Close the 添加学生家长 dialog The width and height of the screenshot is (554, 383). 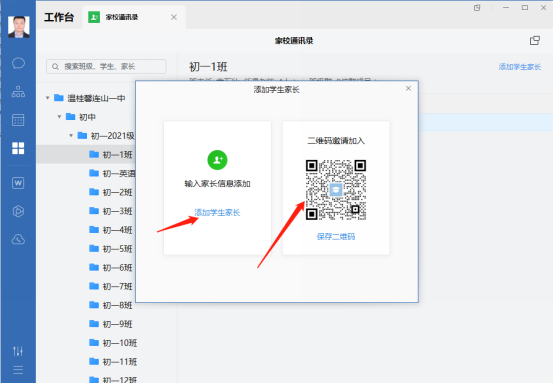[408, 88]
